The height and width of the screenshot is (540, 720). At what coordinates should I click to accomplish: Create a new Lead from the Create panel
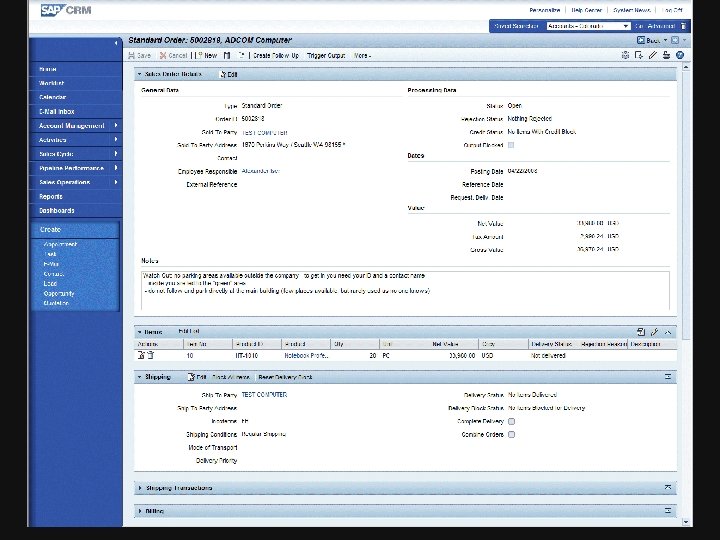click(x=50, y=284)
